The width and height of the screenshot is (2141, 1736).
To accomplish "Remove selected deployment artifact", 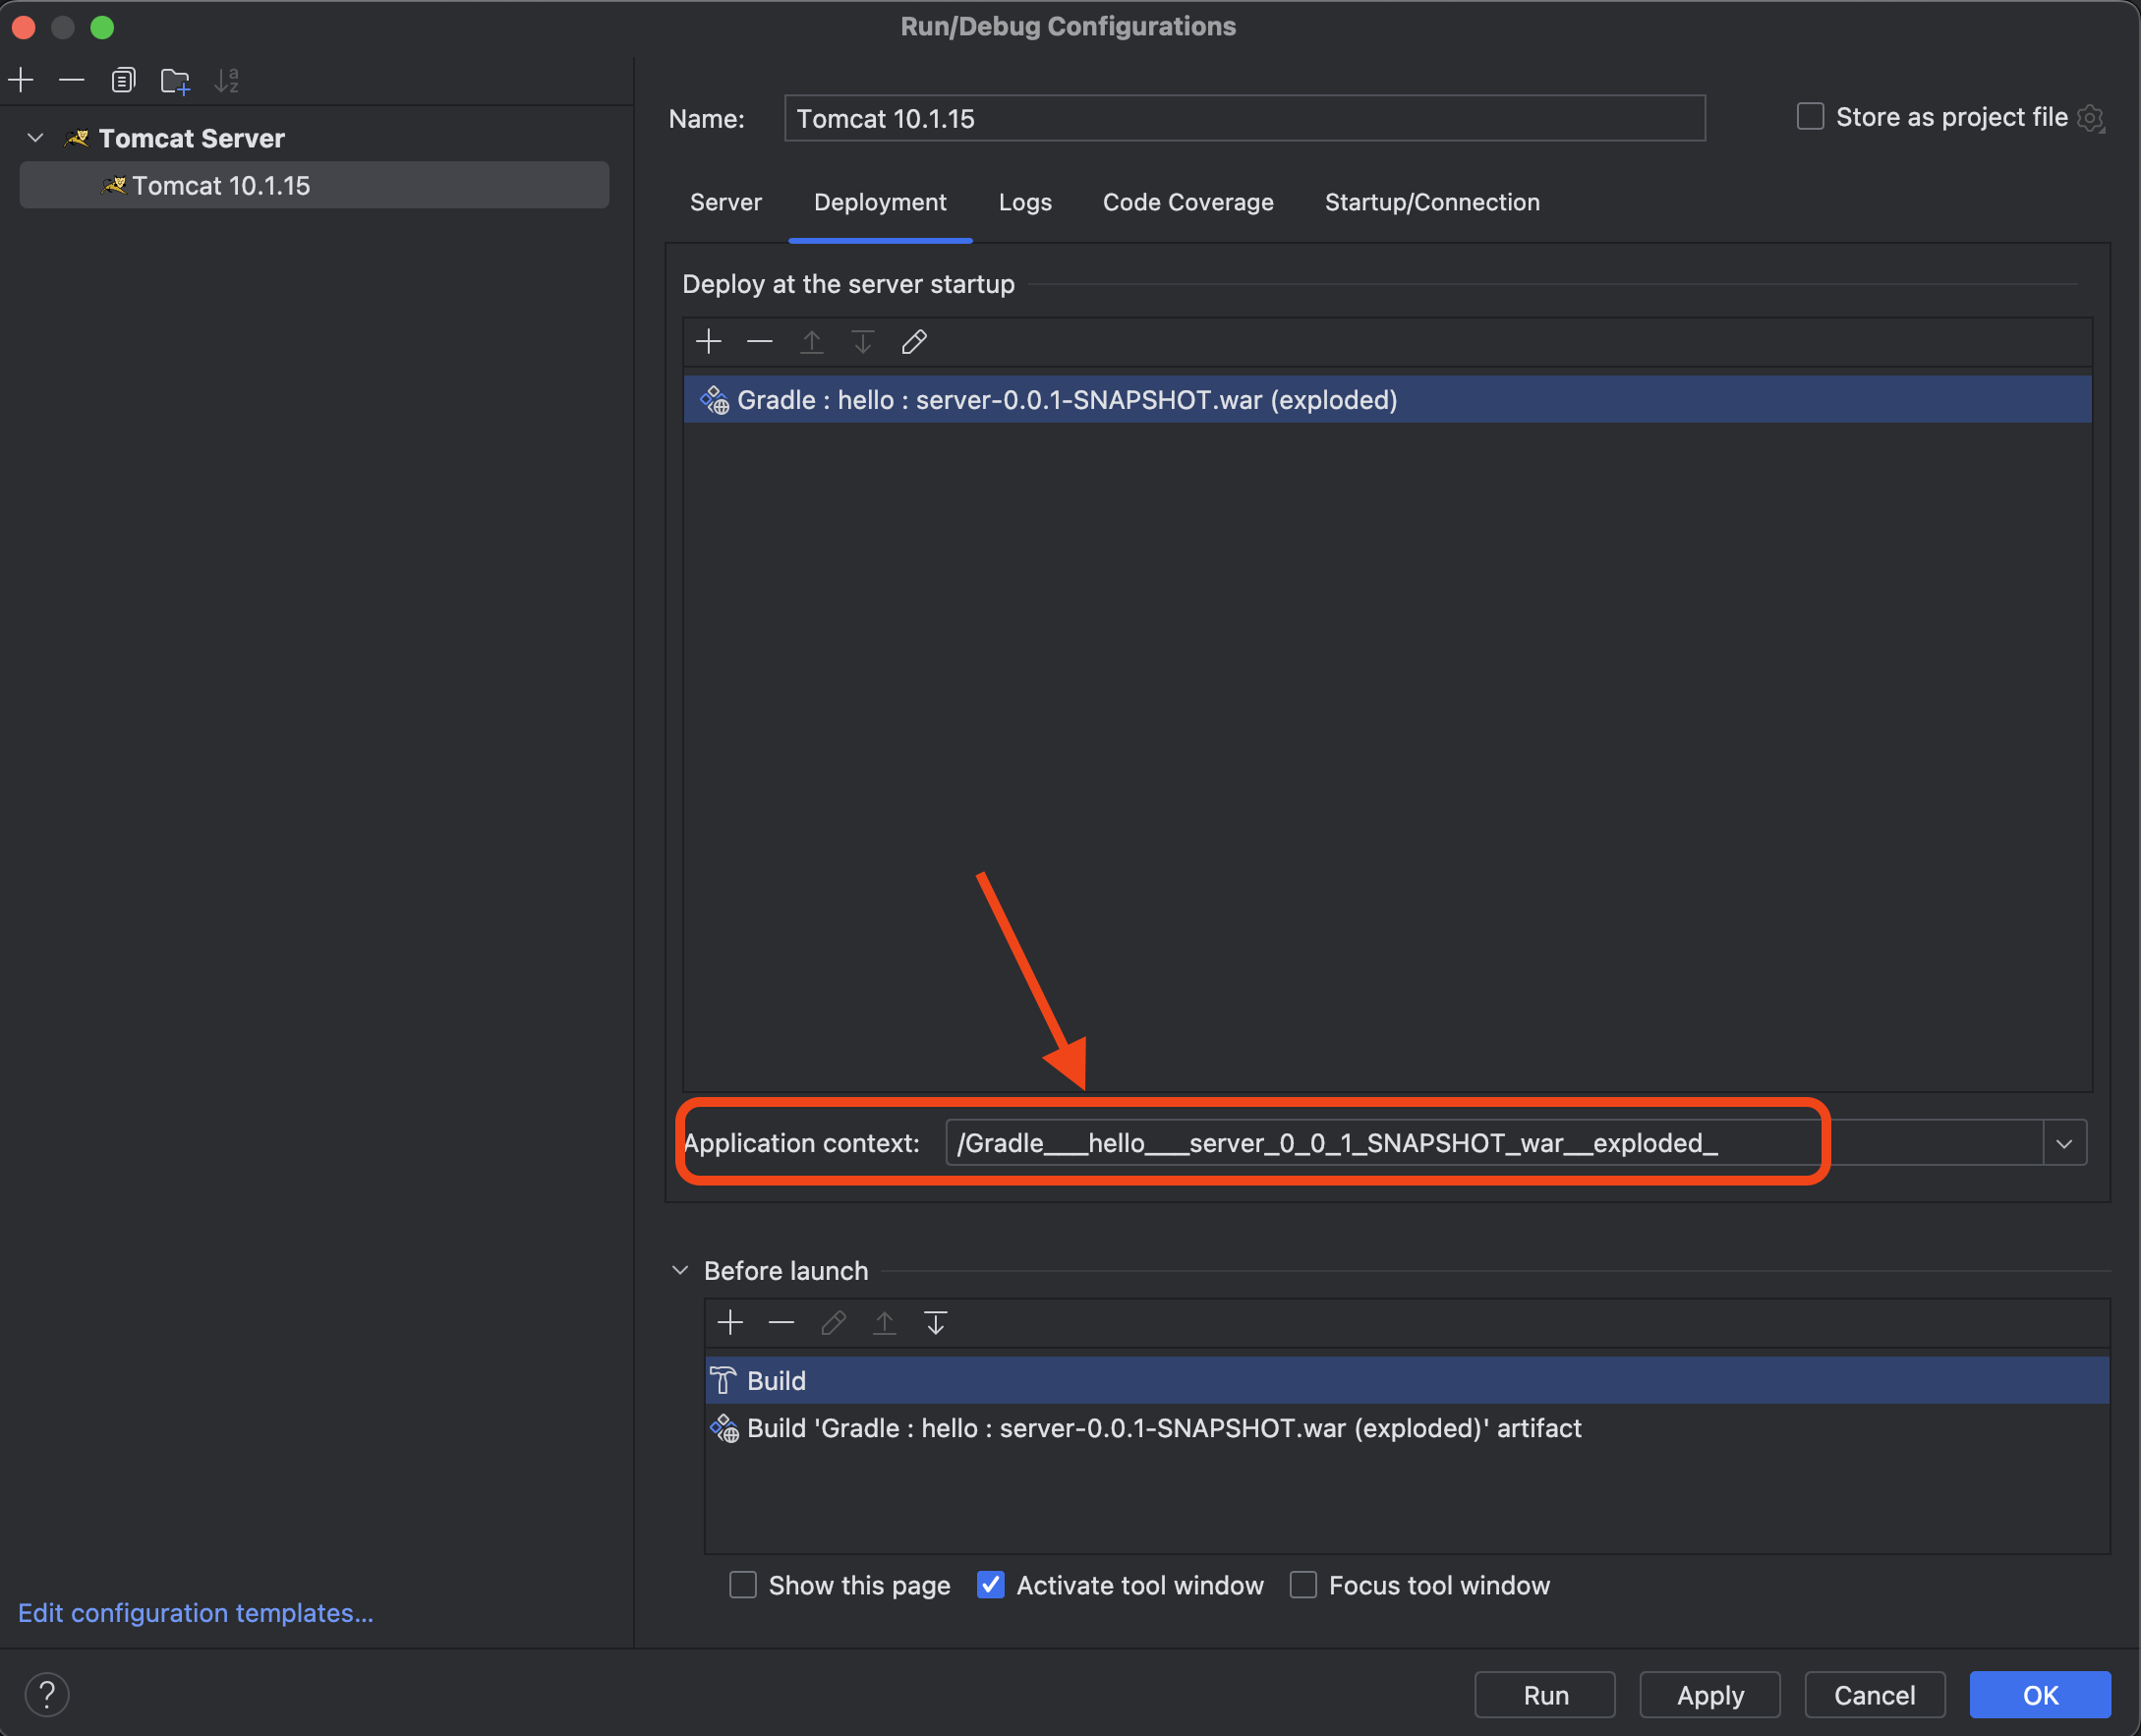I will [760, 342].
